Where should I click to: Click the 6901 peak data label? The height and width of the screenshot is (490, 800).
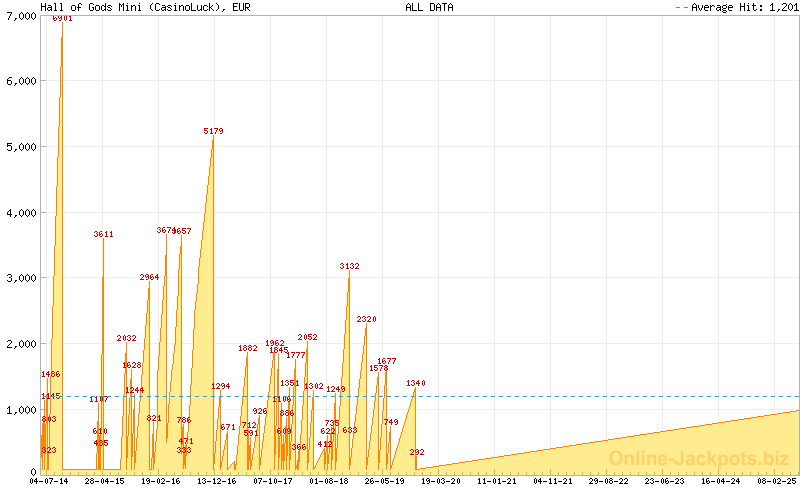tap(62, 18)
